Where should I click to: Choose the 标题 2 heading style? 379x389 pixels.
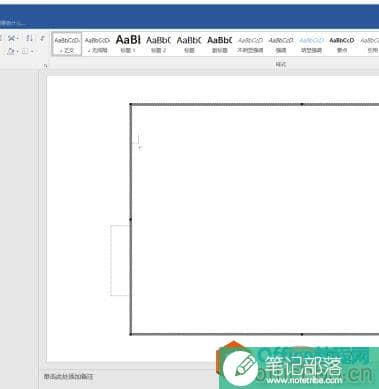click(158, 44)
